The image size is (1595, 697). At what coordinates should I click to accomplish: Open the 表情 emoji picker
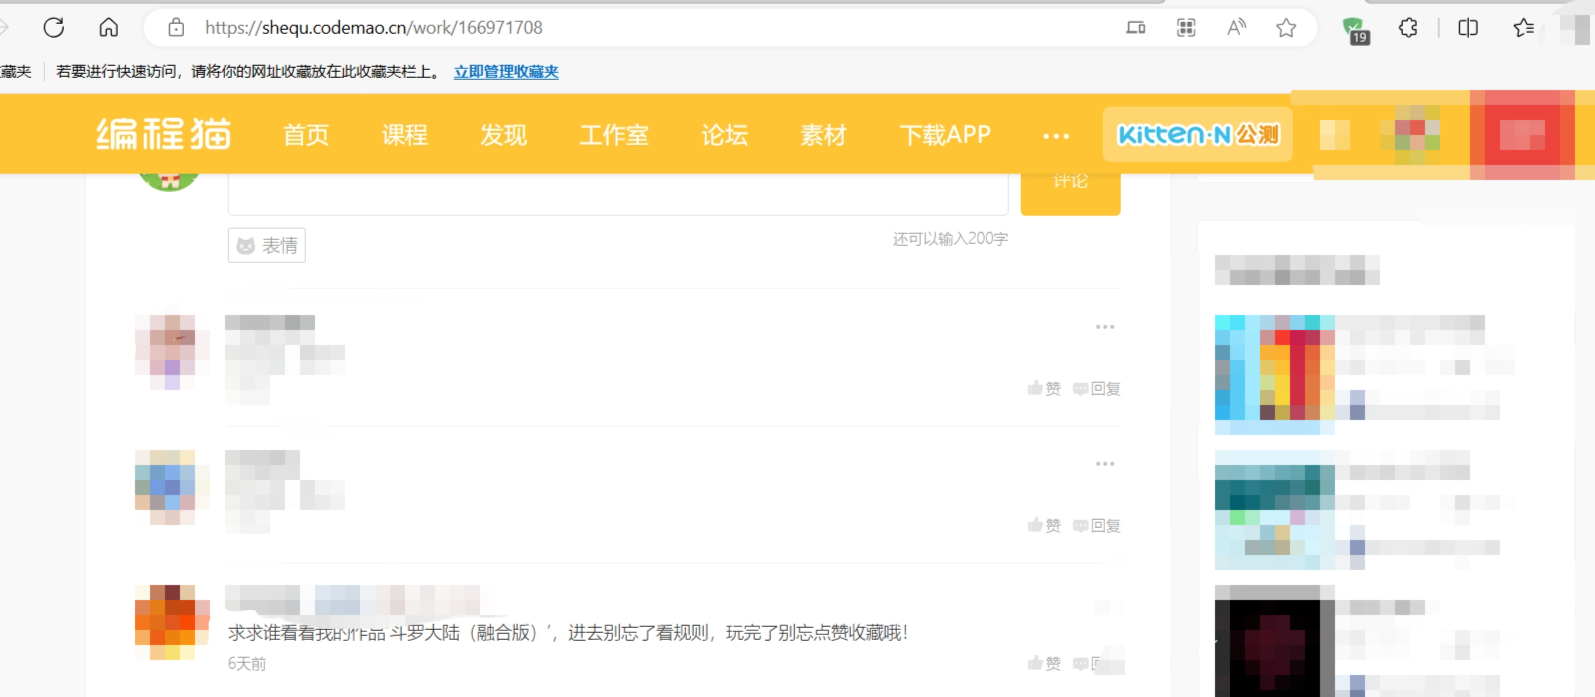point(267,245)
